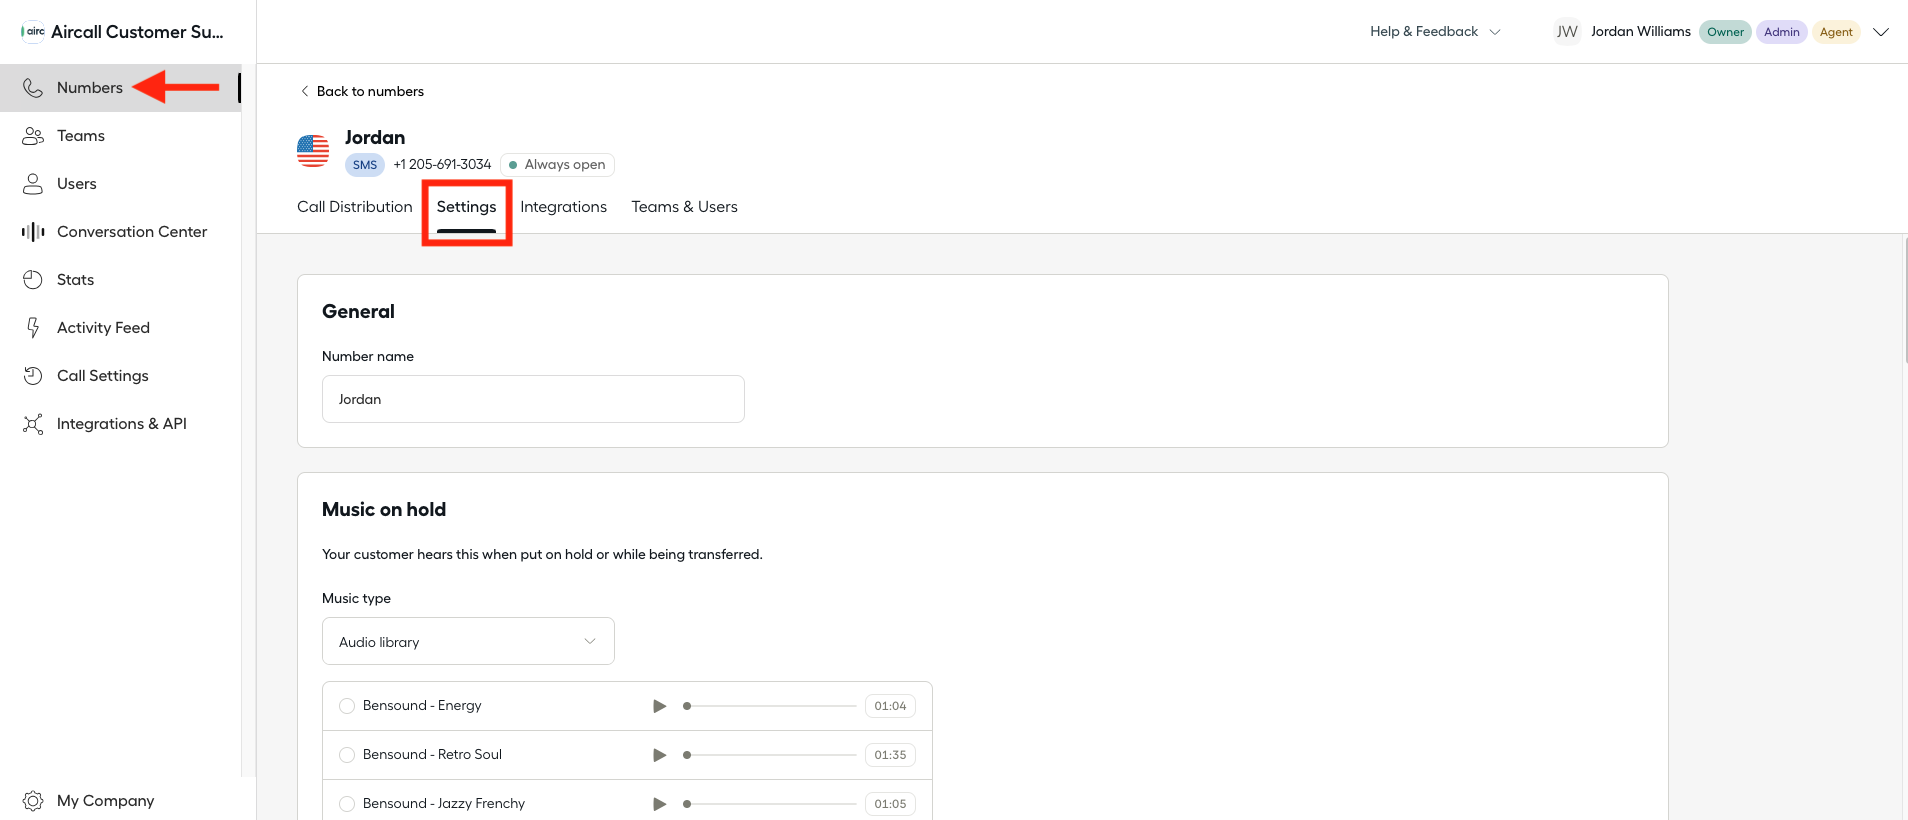Click the SMS badge
Viewport: 1908px width, 820px height.
point(365,165)
